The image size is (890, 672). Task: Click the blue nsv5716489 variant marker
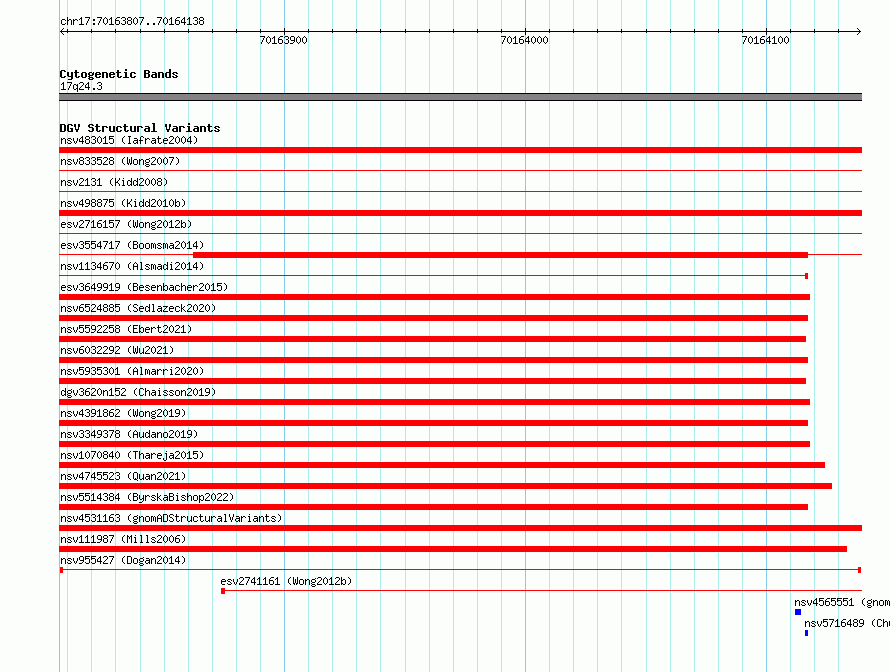806,633
